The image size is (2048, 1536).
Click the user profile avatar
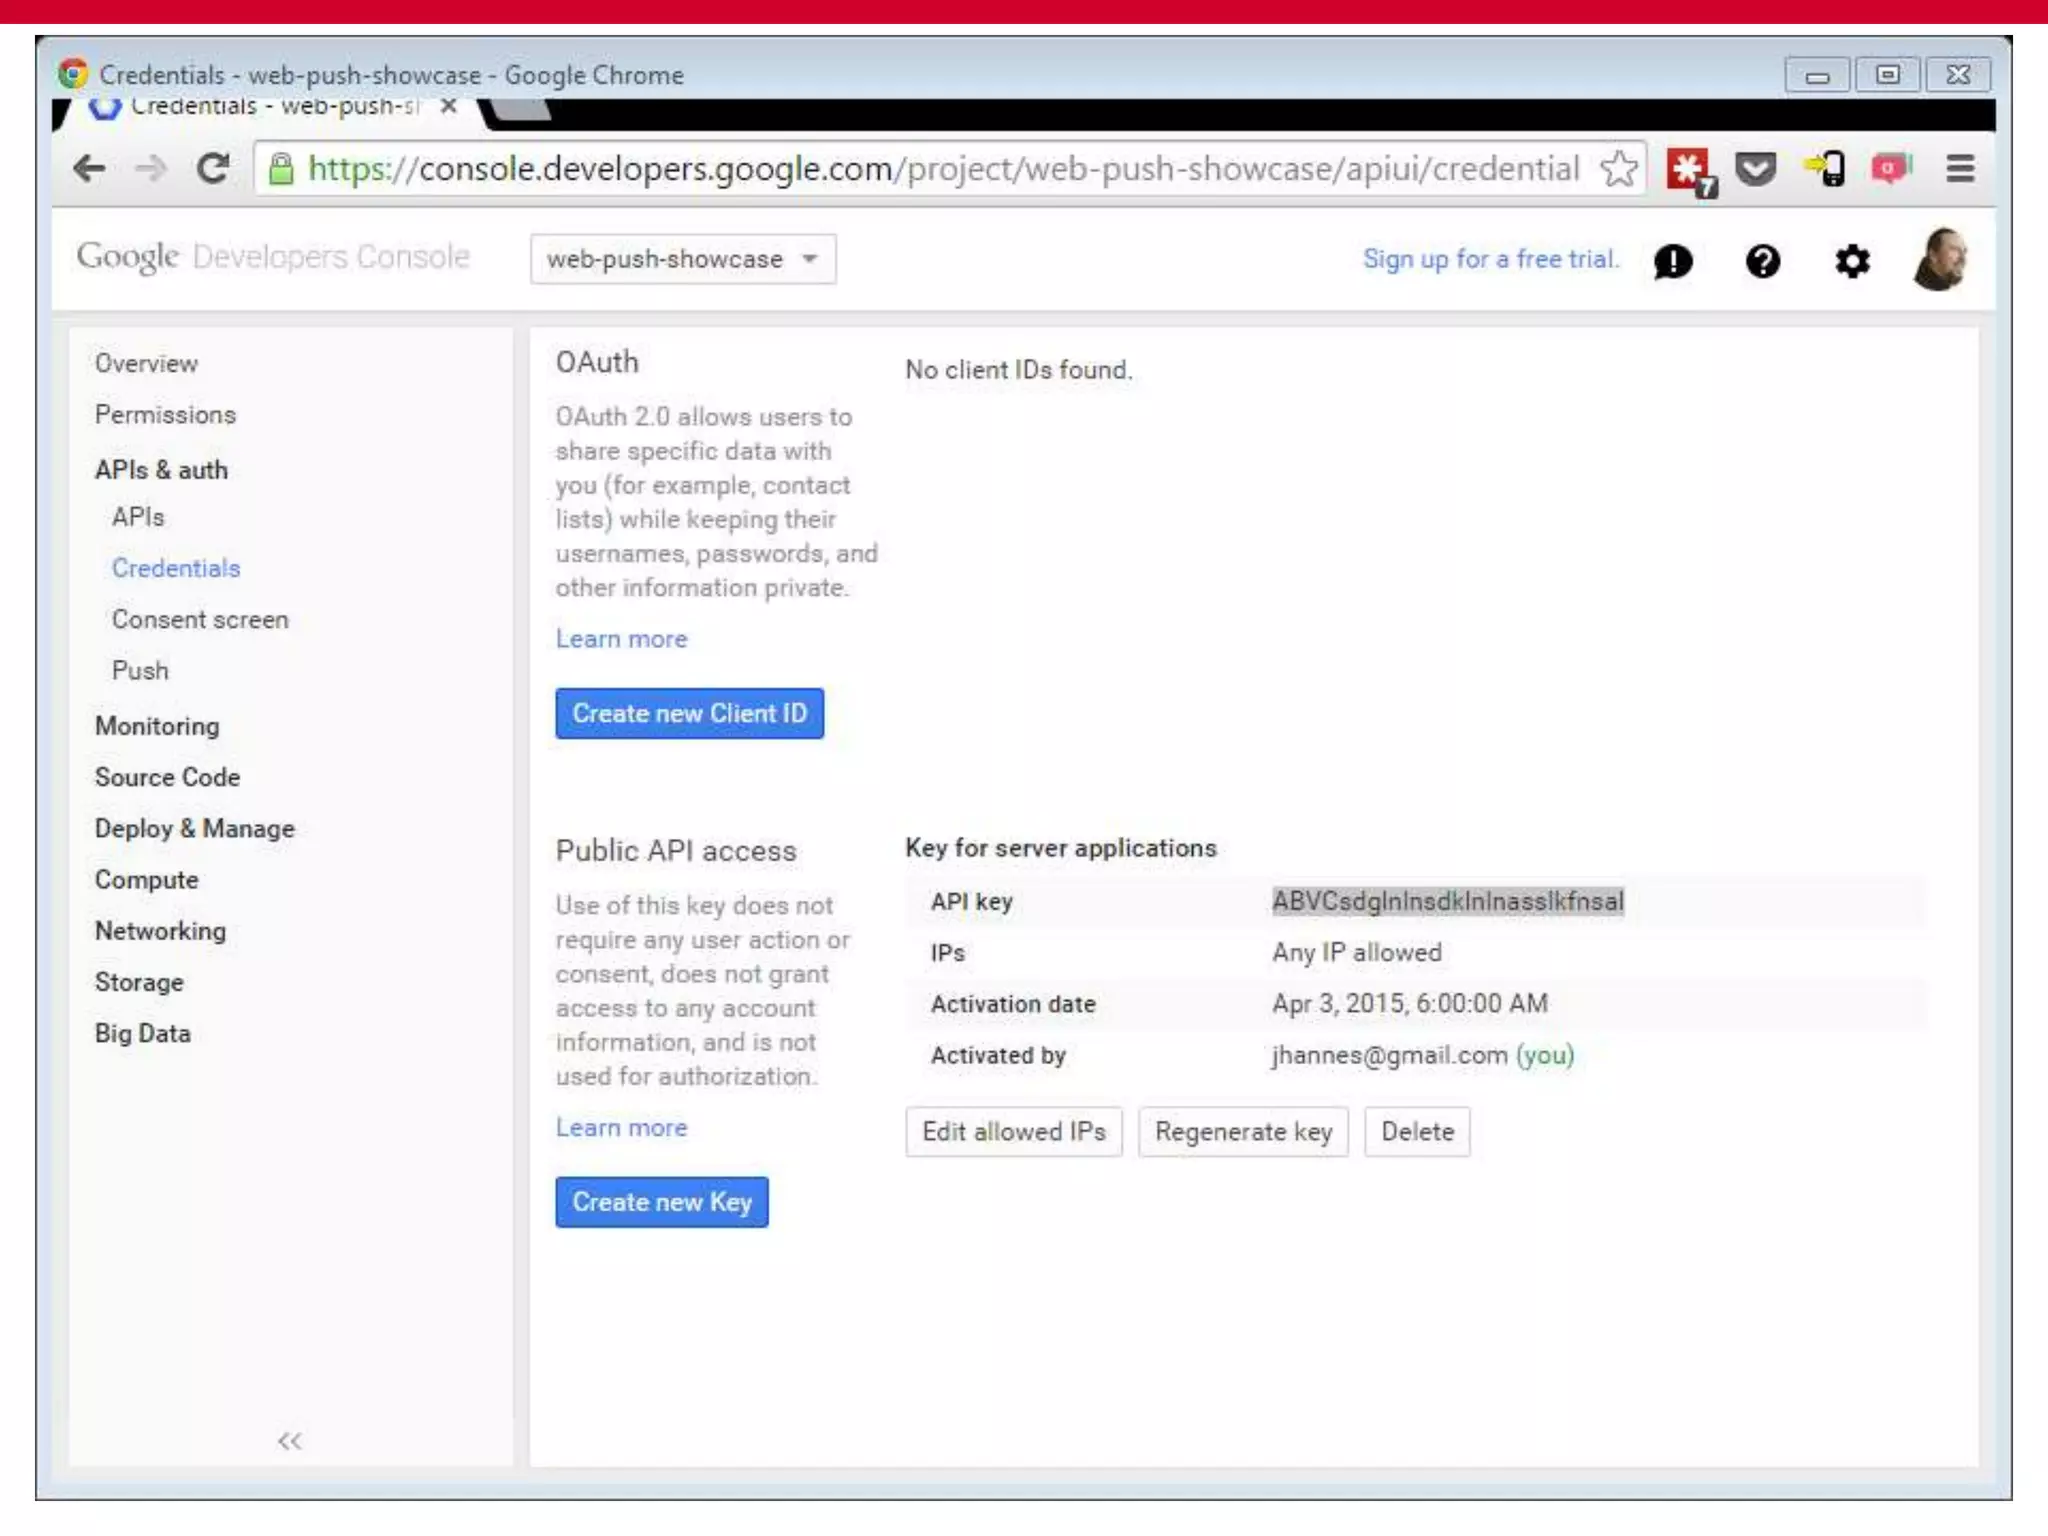pyautogui.click(x=1941, y=260)
